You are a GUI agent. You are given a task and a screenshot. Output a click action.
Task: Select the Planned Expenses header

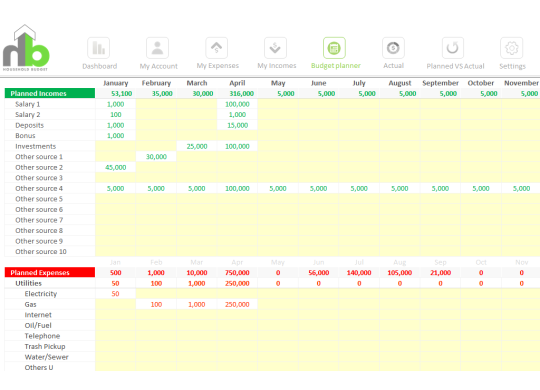(x=50, y=273)
